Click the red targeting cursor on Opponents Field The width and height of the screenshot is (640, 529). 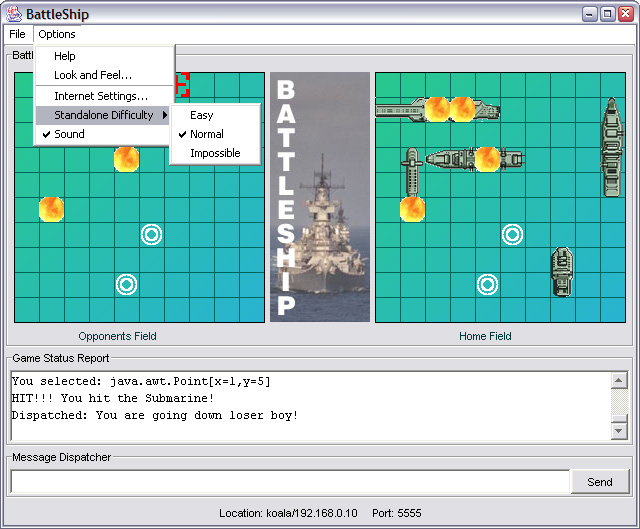pos(182,85)
